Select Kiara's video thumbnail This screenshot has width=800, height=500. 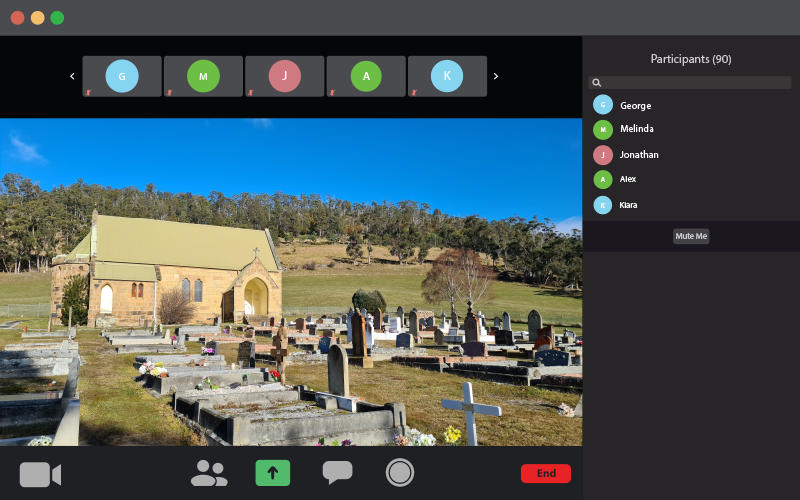pyautogui.click(x=447, y=77)
